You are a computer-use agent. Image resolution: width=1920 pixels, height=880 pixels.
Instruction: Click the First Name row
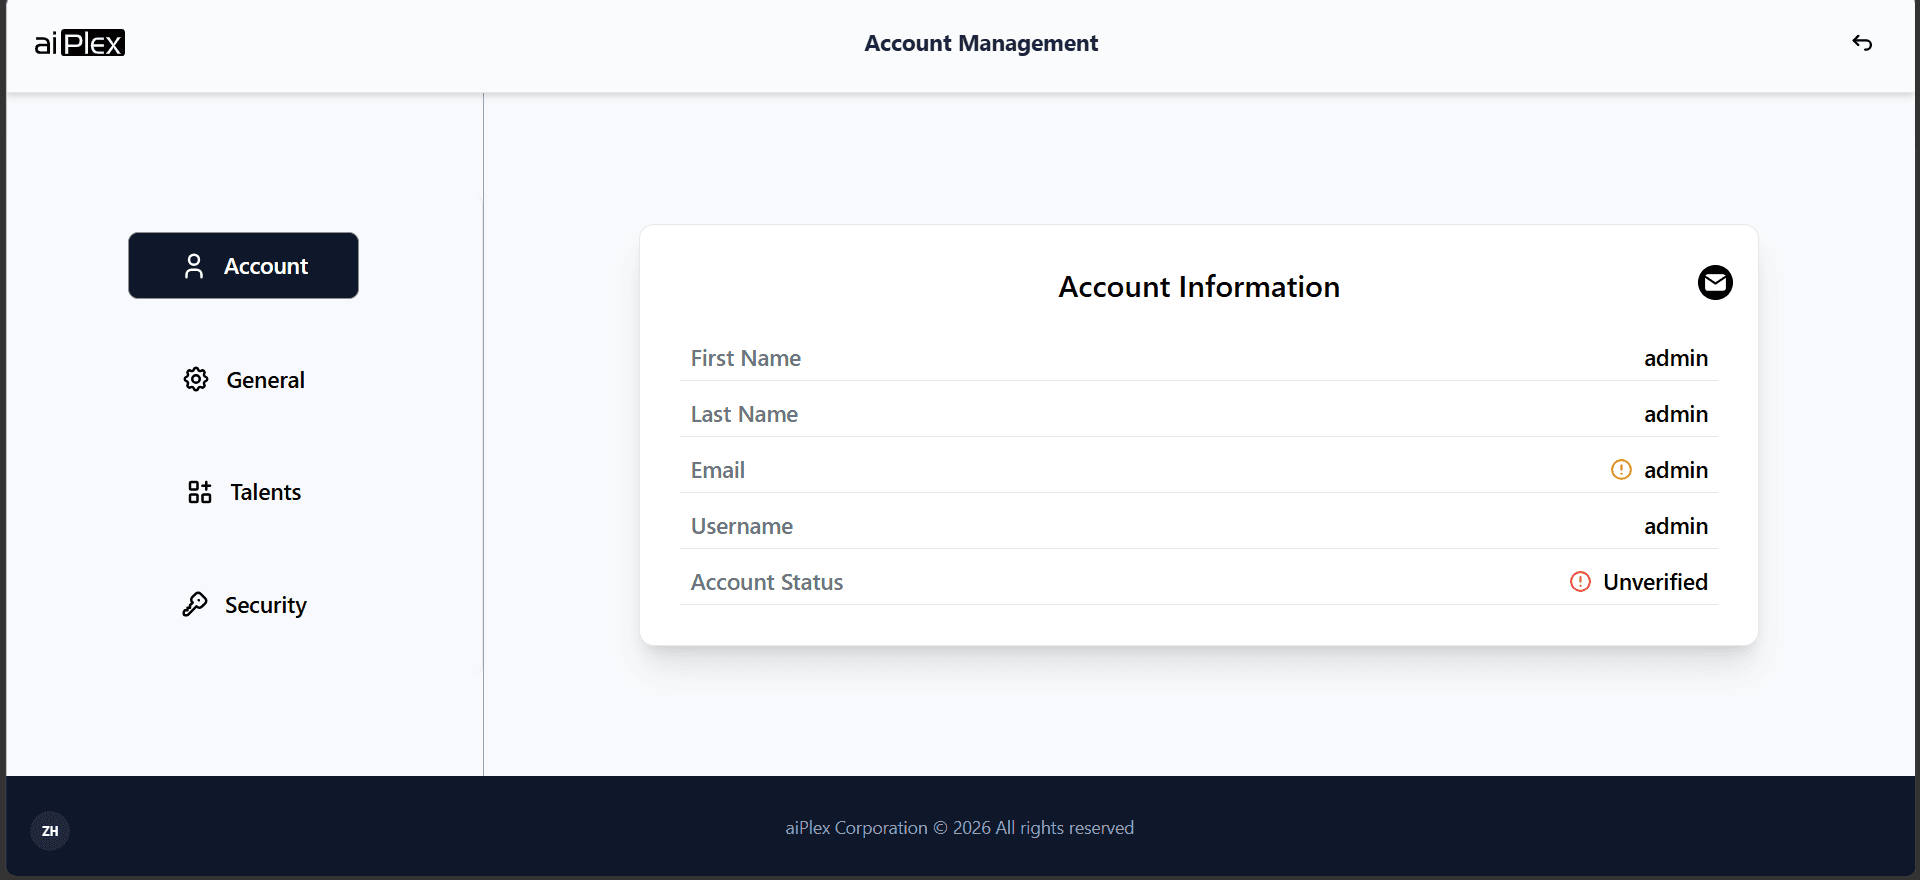[1199, 358]
